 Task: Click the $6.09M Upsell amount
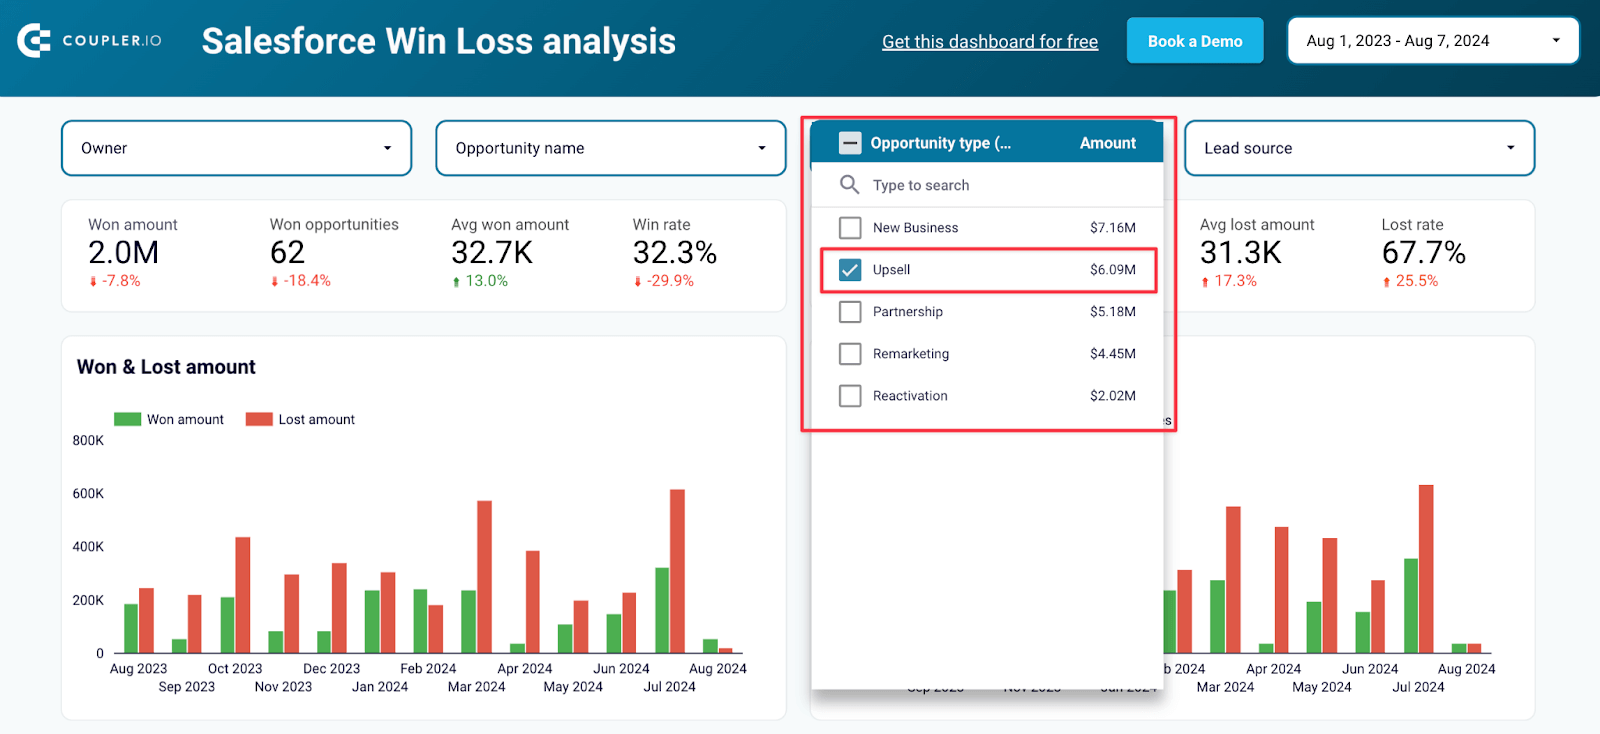tap(1113, 270)
